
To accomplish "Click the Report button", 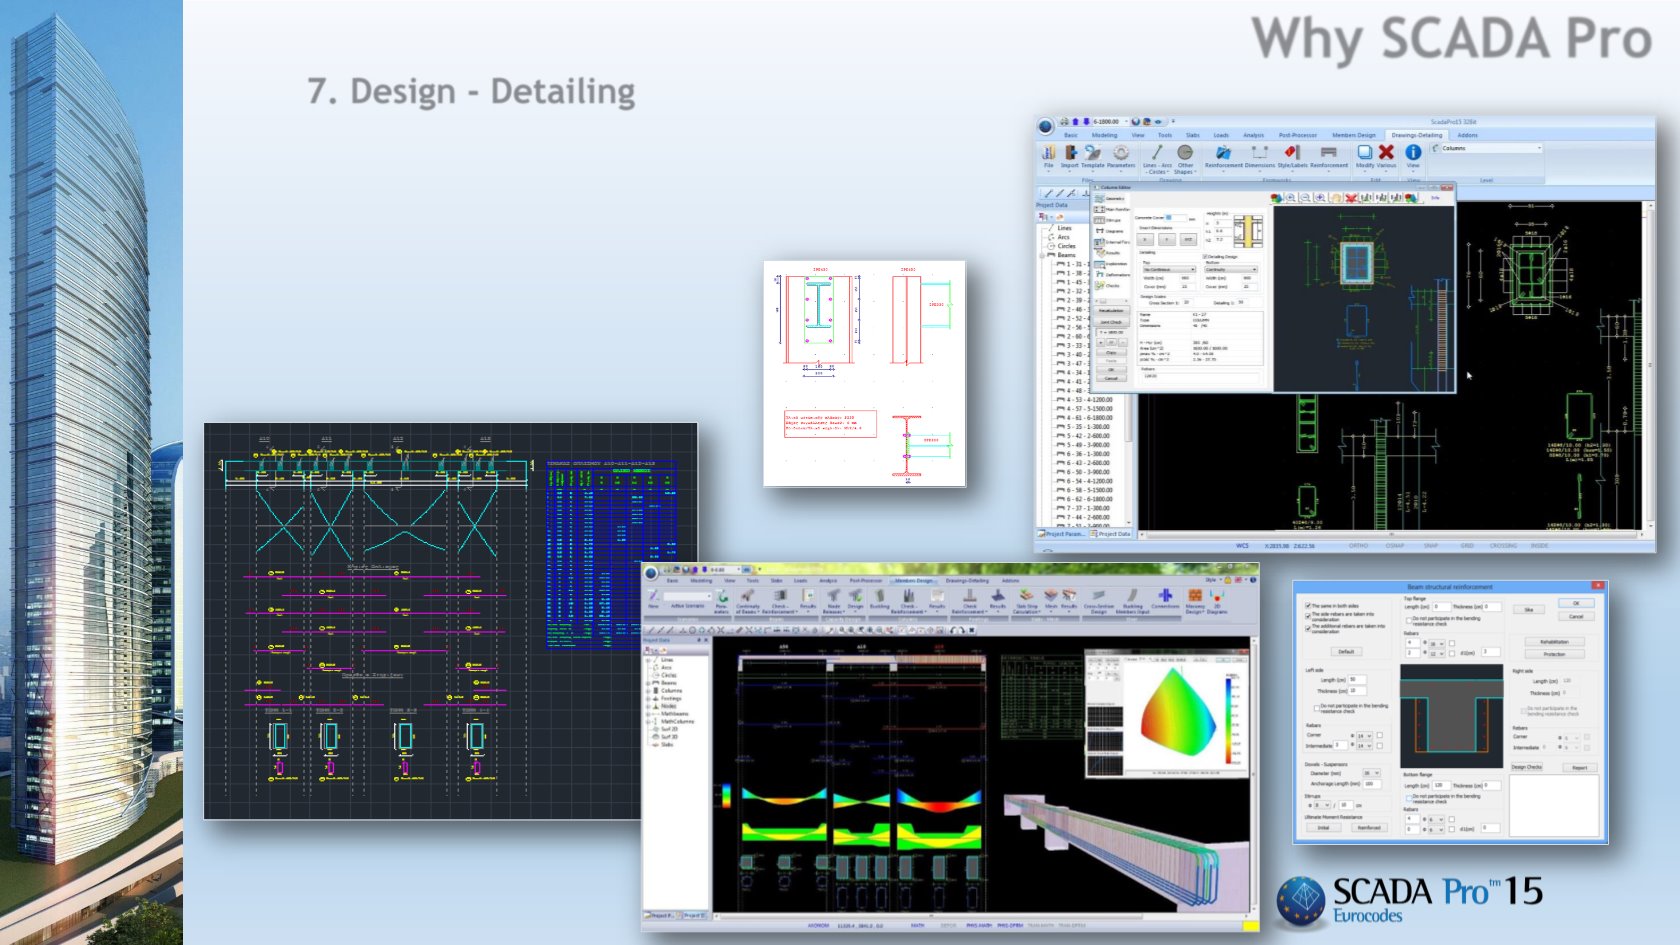I will [x=1580, y=768].
